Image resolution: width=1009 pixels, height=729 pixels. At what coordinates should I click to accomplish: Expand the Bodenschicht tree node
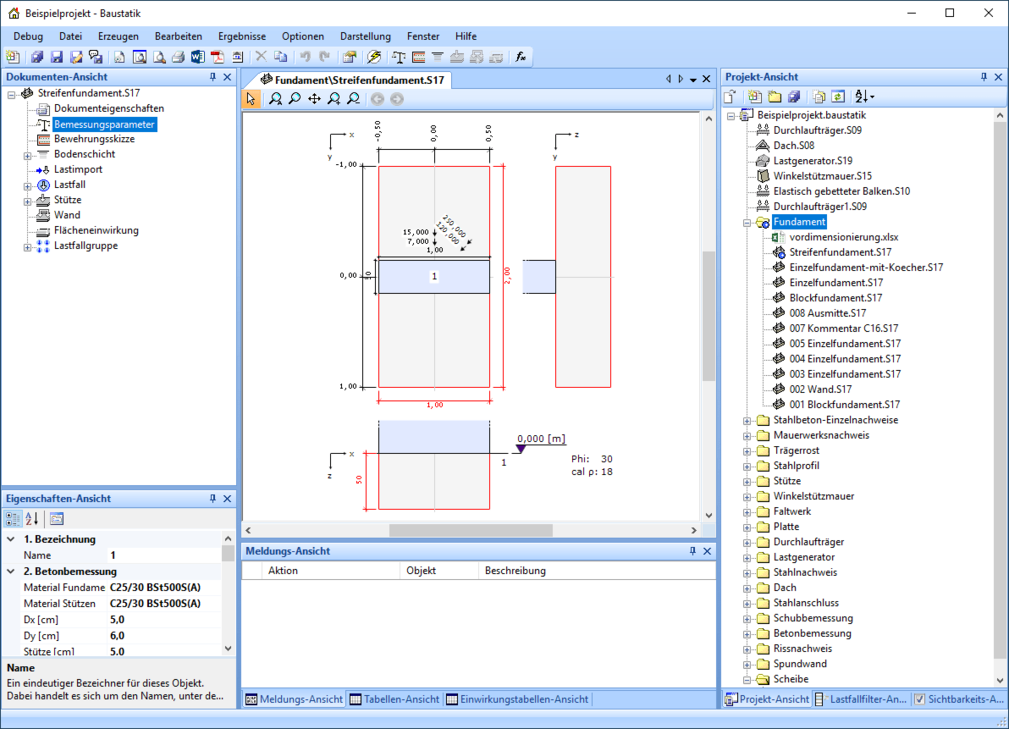28,155
